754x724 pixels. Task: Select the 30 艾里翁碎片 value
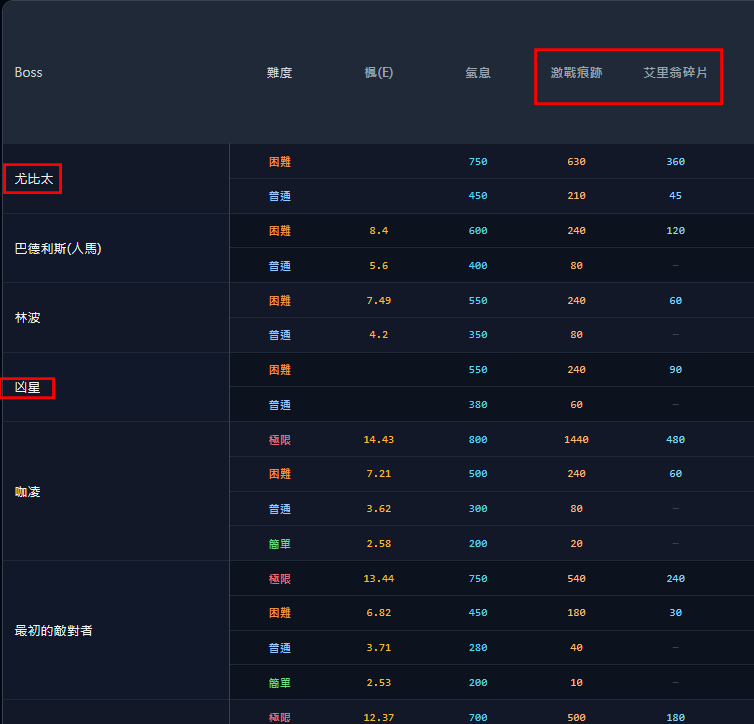675,613
